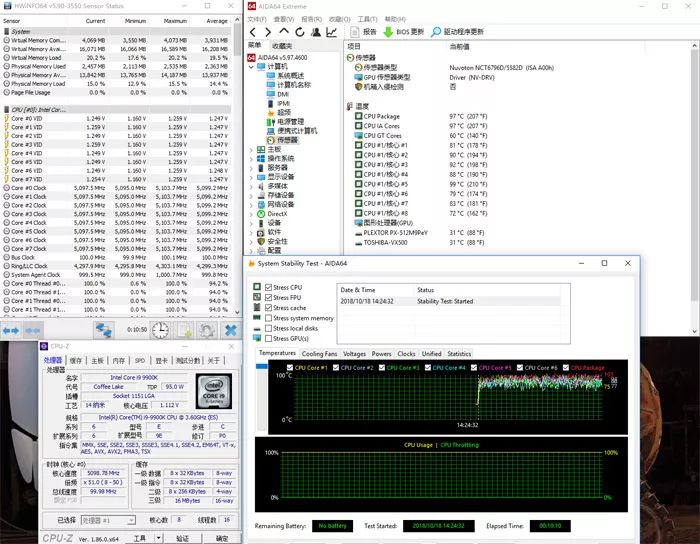The height and width of the screenshot is (544, 700).
Task: Click 驱动程序更新 driver update button
Action: coord(457,32)
